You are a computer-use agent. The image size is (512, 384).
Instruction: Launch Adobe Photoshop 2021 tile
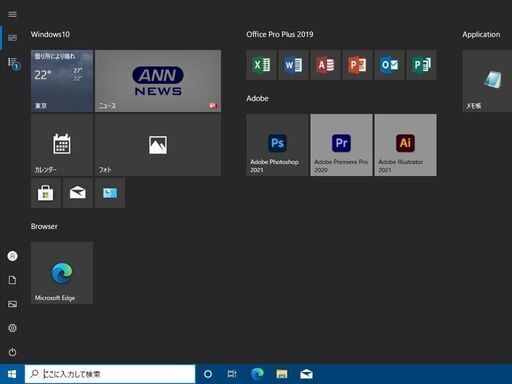pos(278,145)
